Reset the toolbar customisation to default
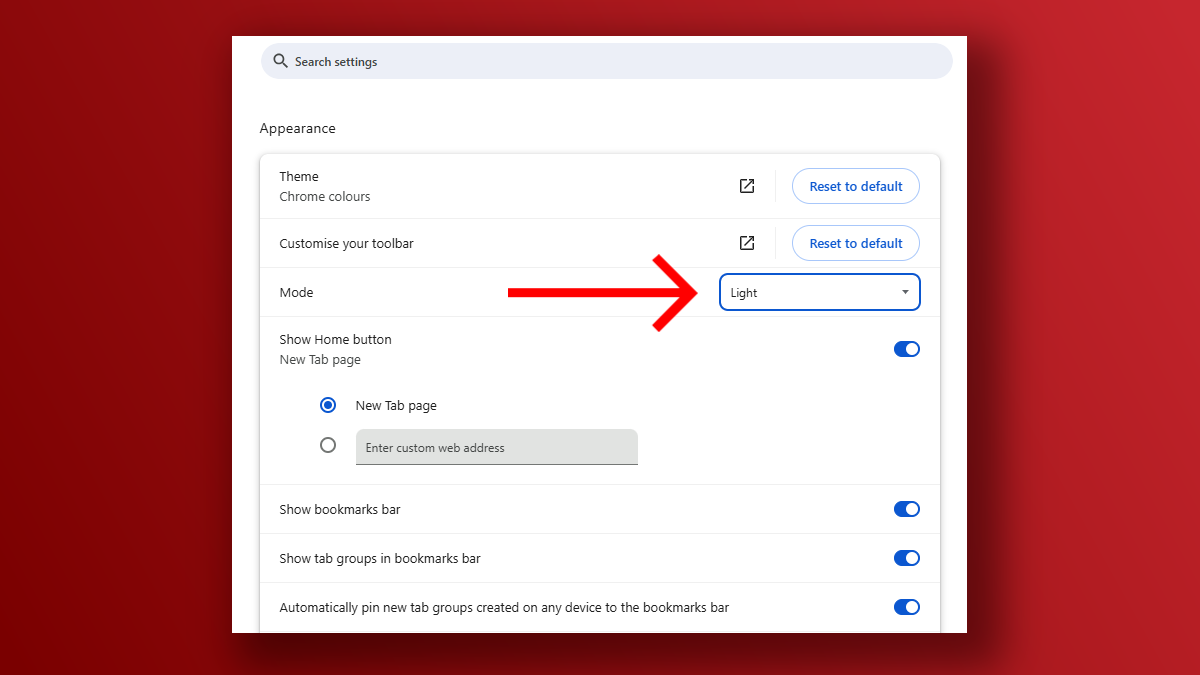Screen dimensions: 1200x675 (855, 243)
